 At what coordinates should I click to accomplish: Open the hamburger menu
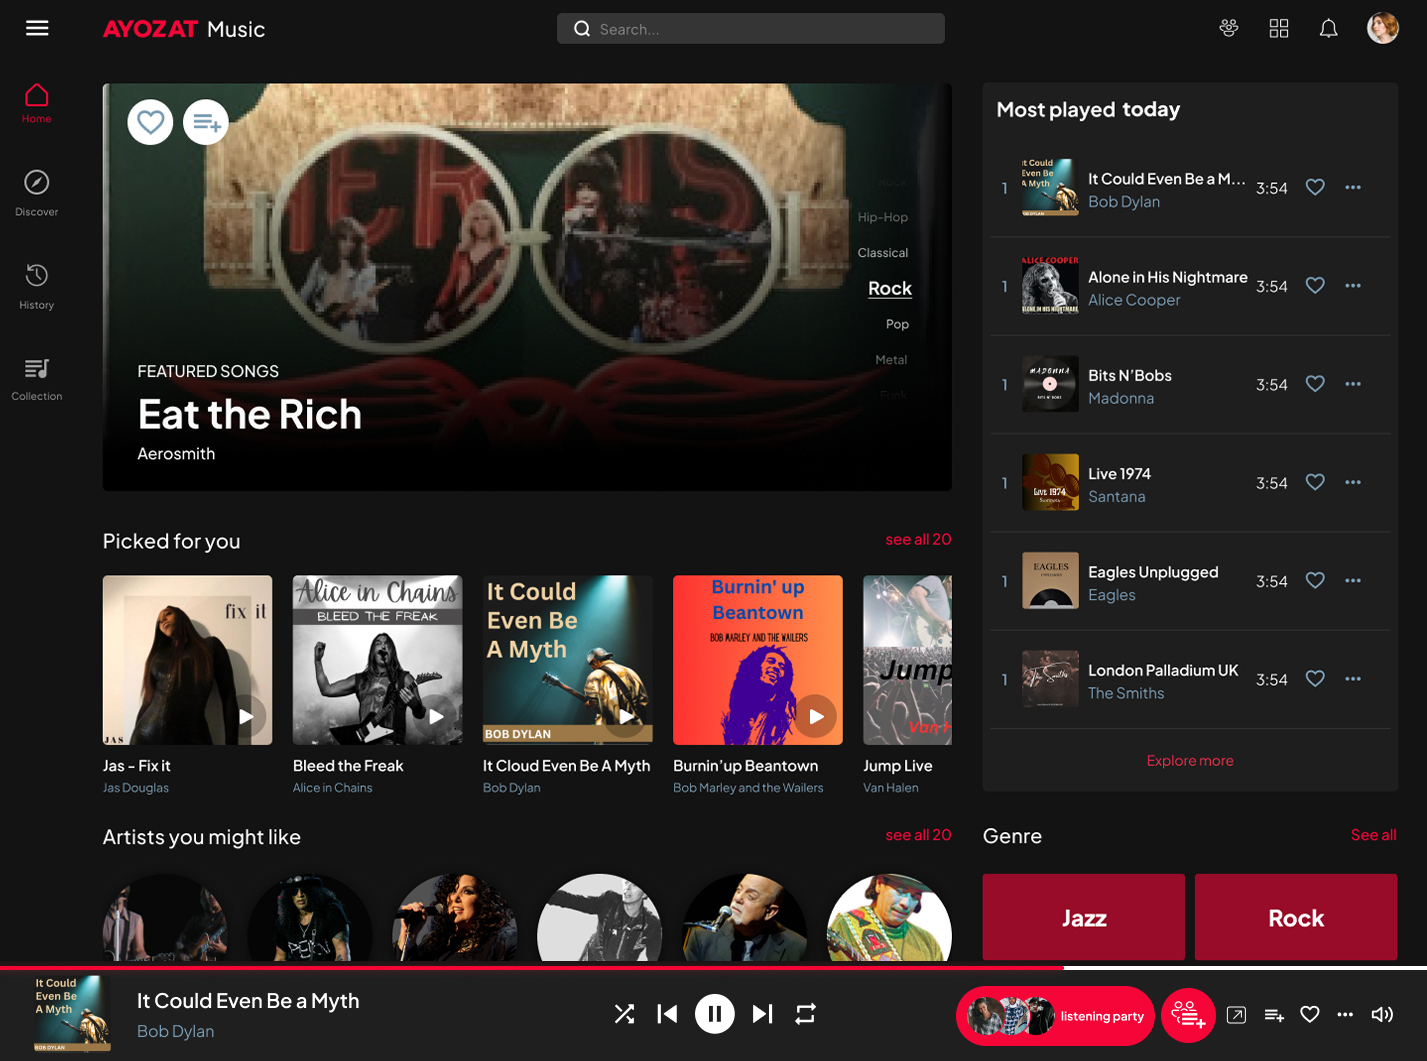point(37,28)
